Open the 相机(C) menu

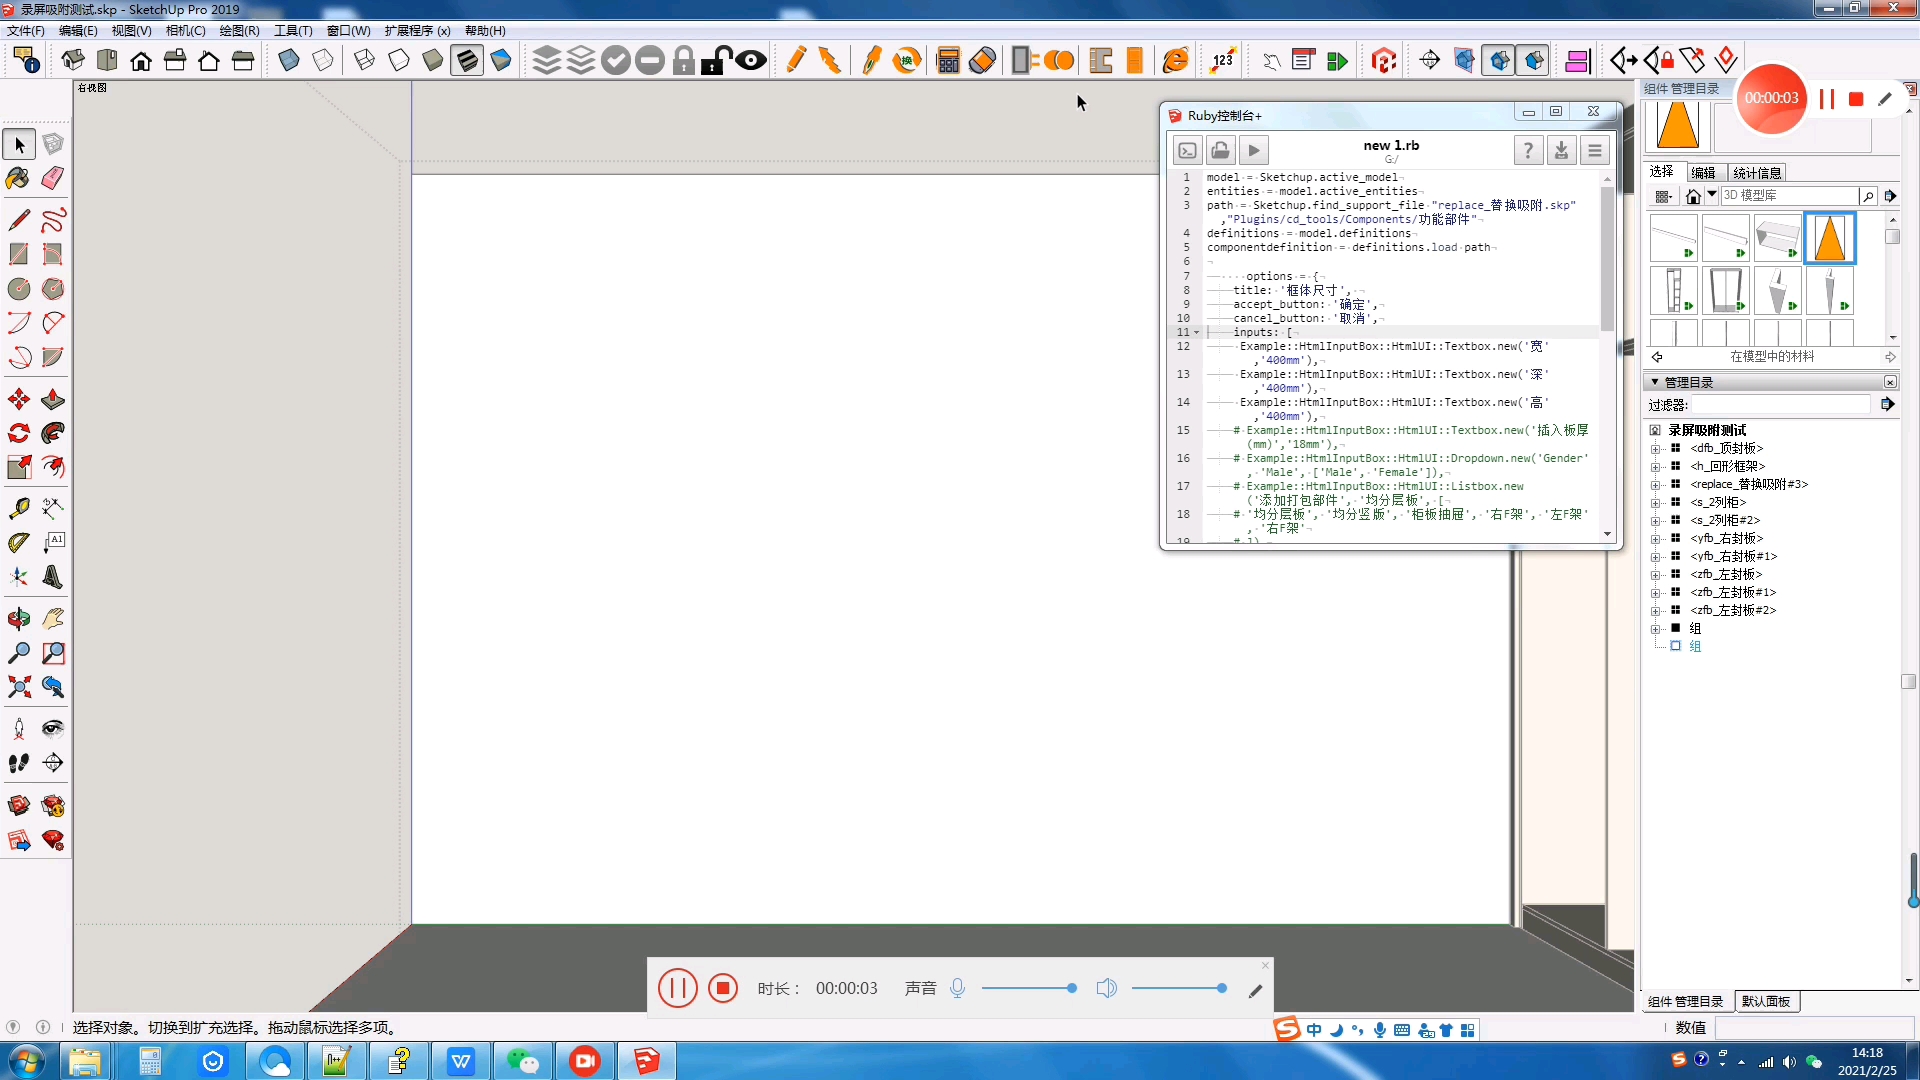tap(185, 31)
